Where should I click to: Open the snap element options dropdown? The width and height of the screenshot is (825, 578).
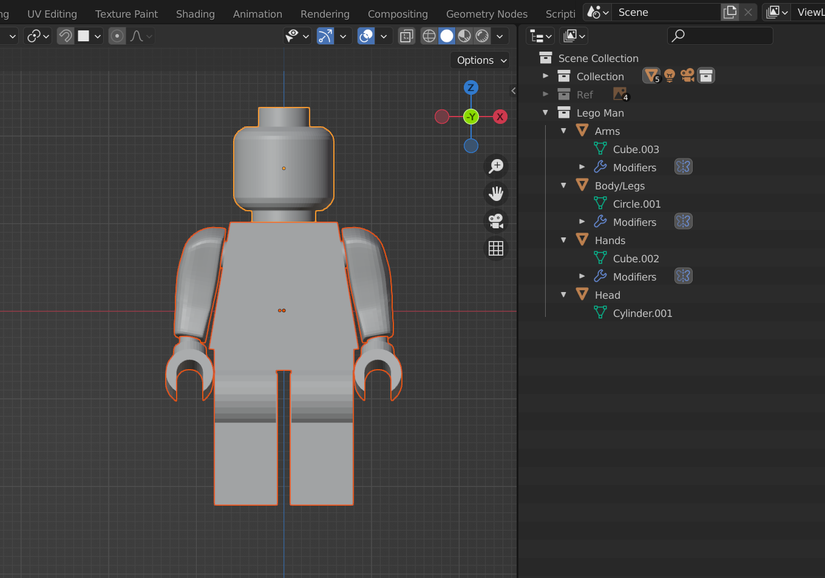point(88,36)
